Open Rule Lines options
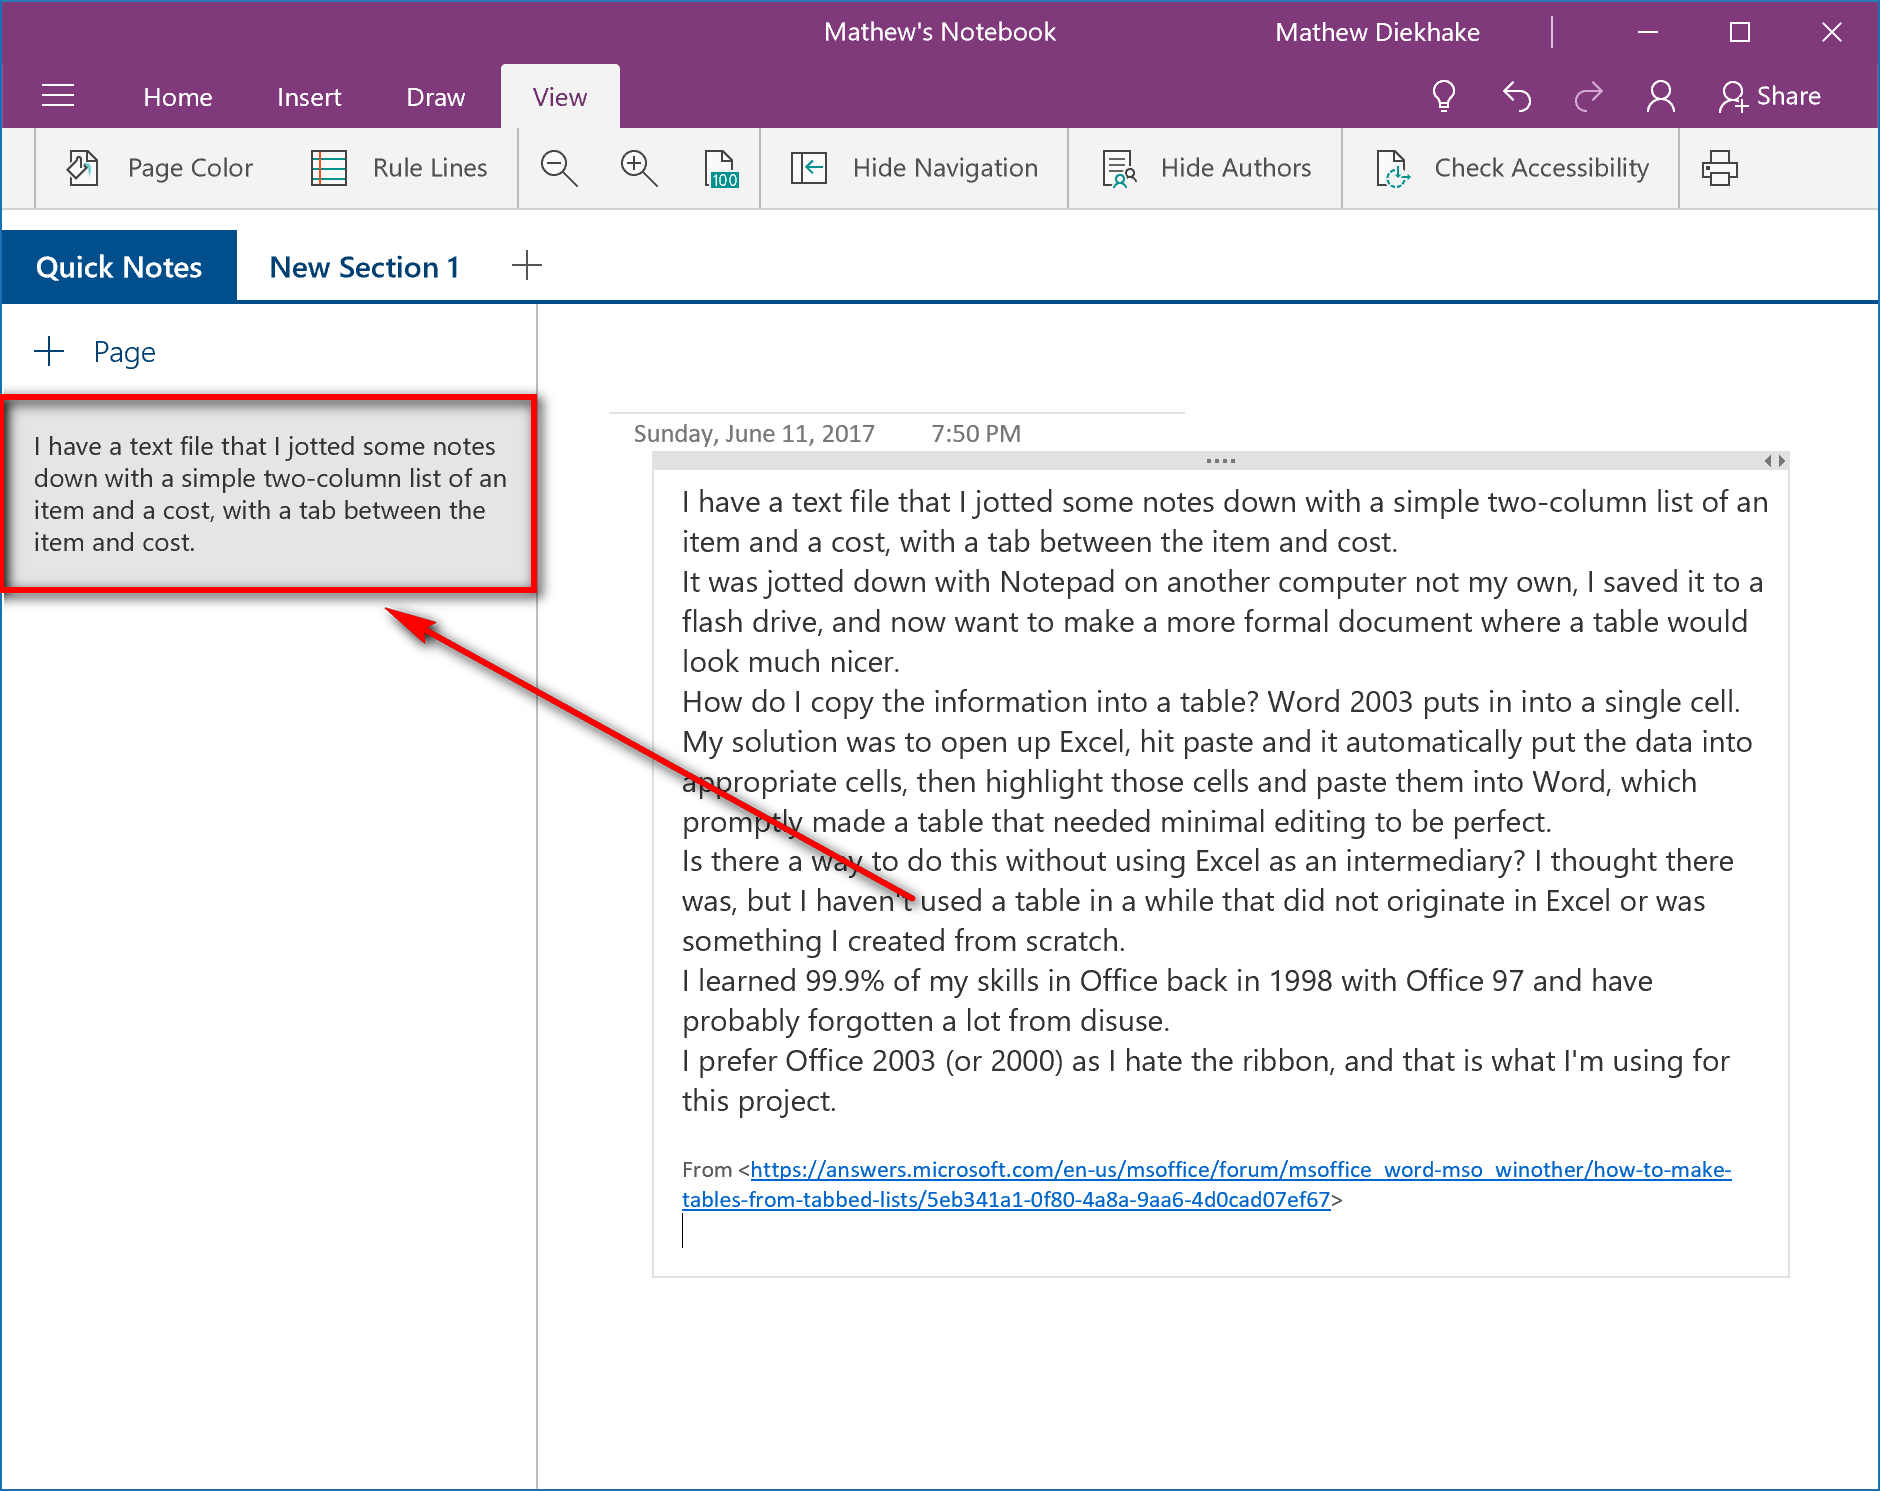This screenshot has height=1491, width=1880. (x=430, y=168)
